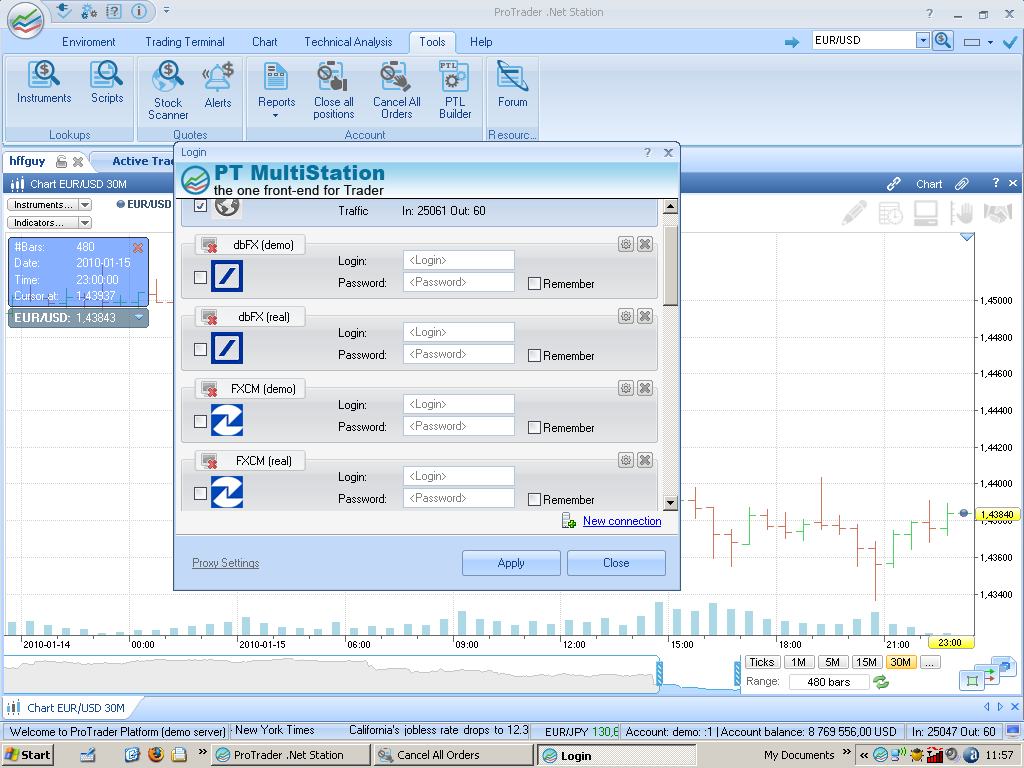Uncheck the Traffic connection checkbox at top
The height and width of the screenshot is (768, 1024).
[x=200, y=206]
